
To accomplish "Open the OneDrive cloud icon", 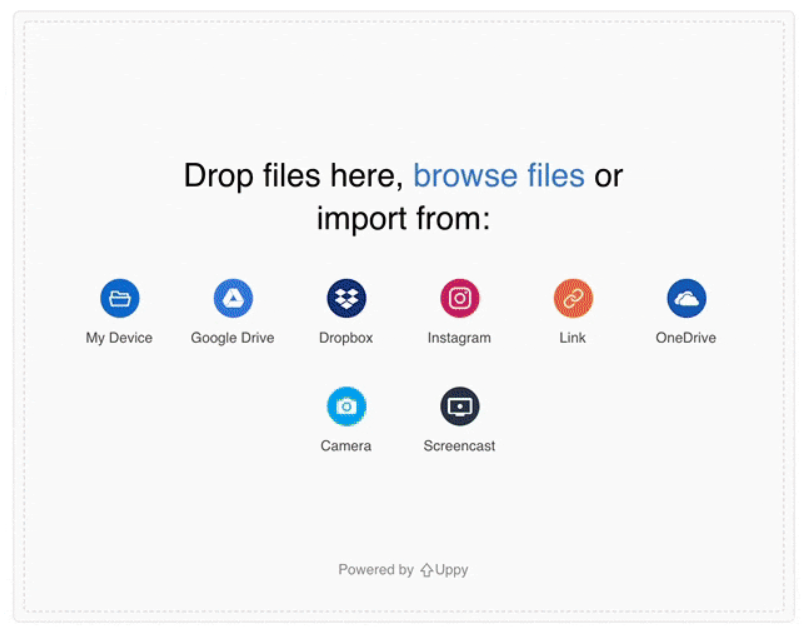I will coord(687,298).
